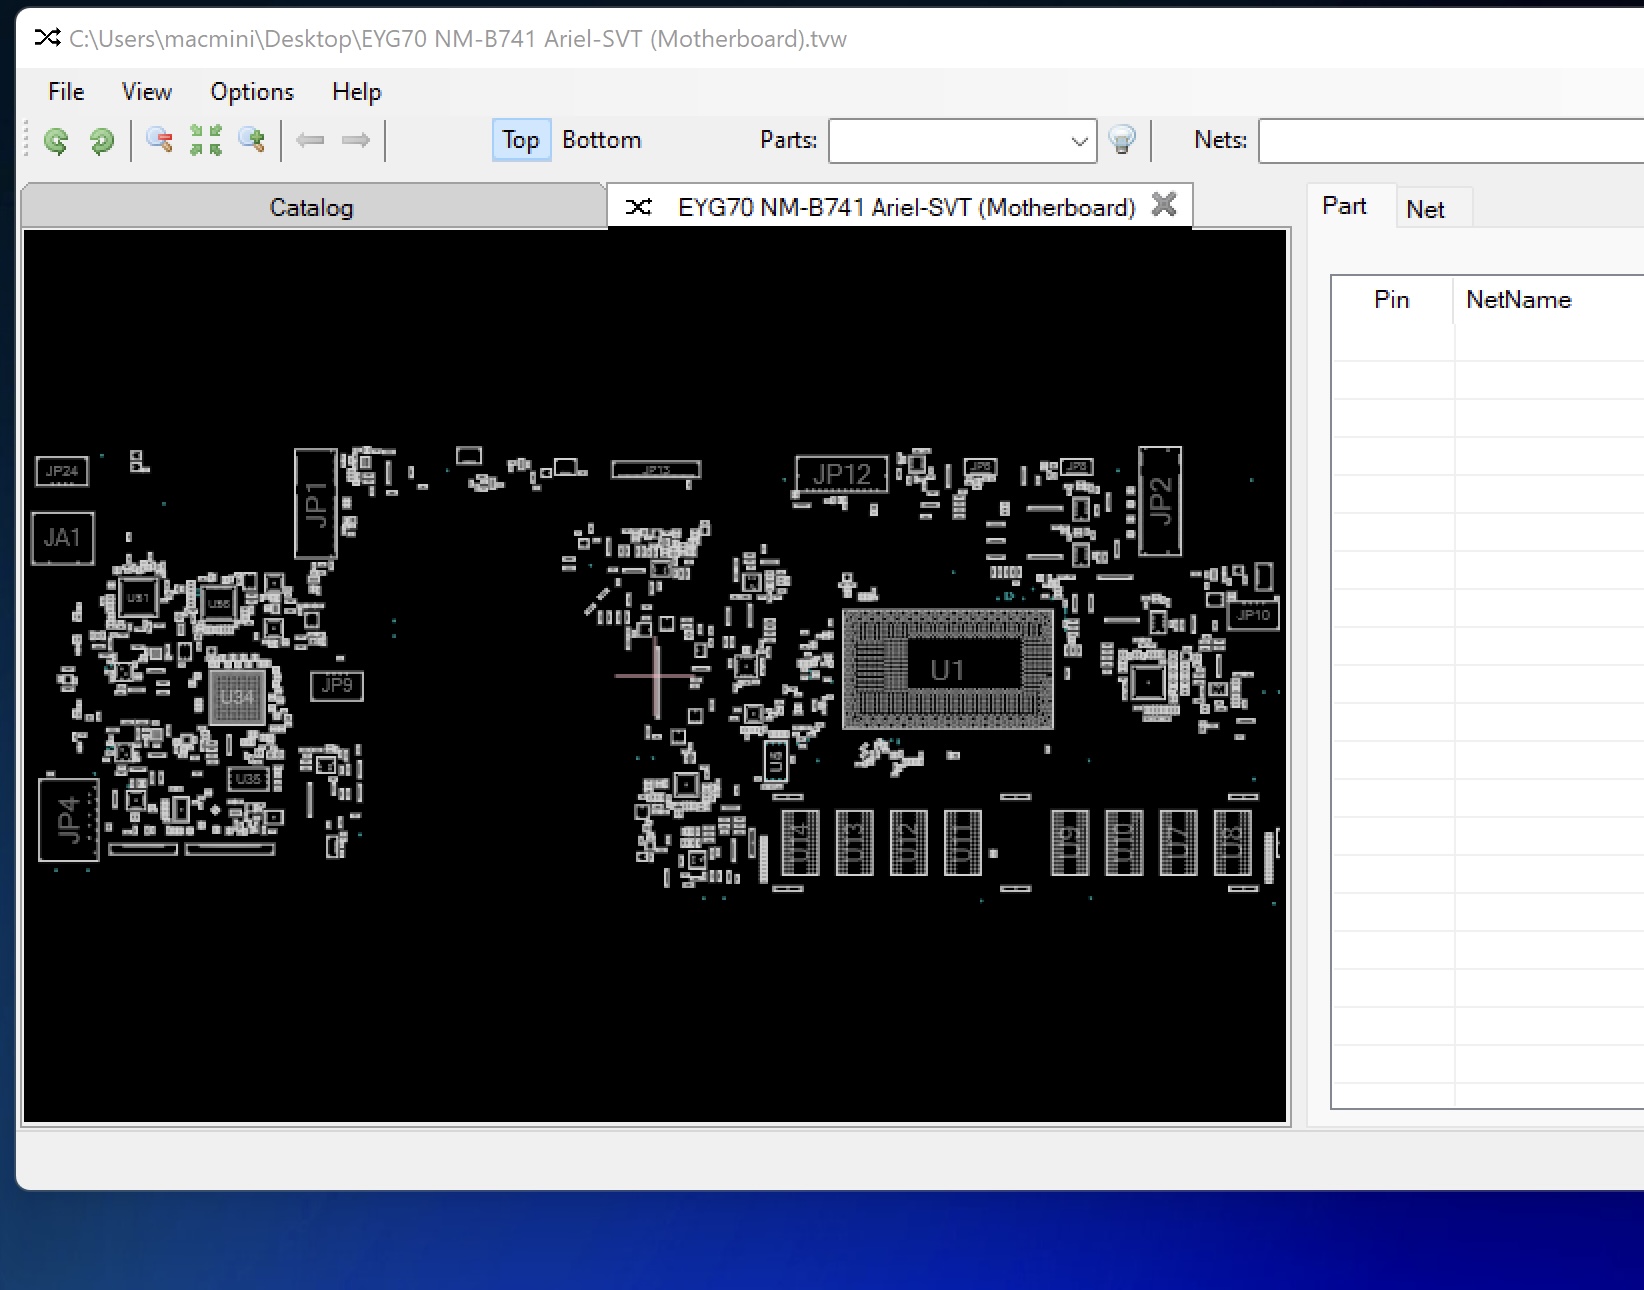
Task: Open the Options menu
Action: (x=252, y=92)
